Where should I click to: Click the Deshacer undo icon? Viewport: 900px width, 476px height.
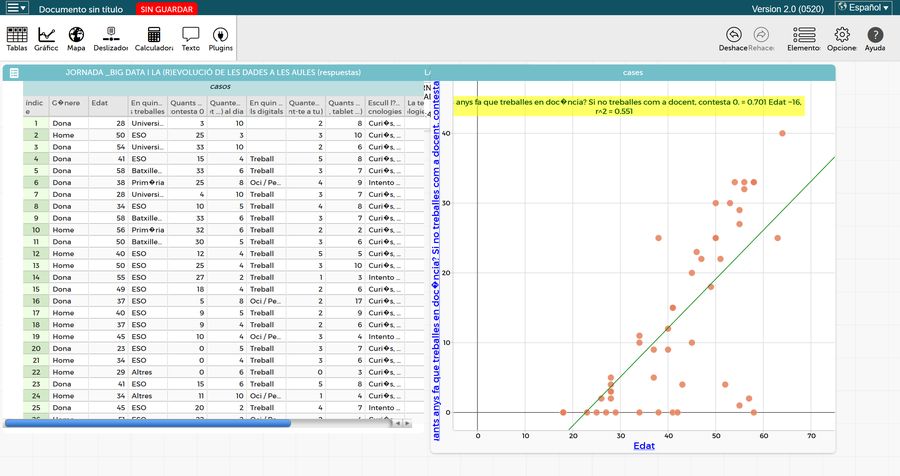click(734, 38)
